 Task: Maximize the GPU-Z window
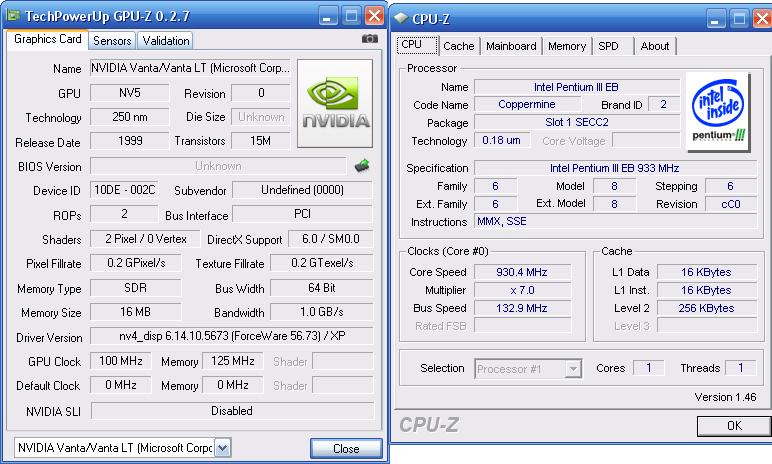pyautogui.click(x=351, y=16)
